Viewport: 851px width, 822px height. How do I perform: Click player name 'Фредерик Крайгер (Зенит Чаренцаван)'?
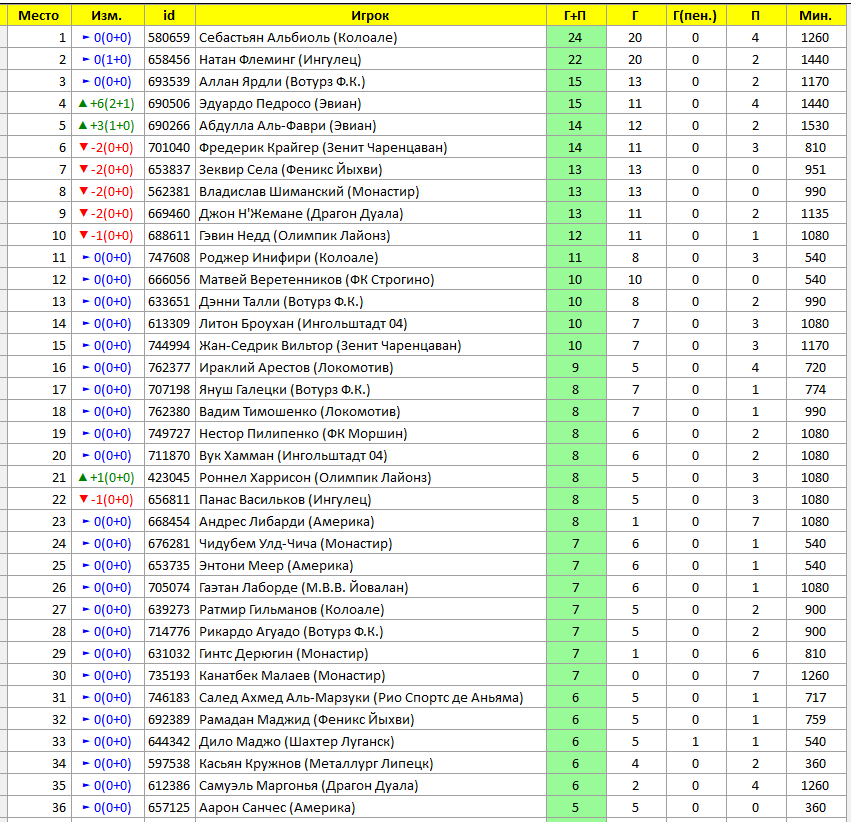tap(323, 147)
